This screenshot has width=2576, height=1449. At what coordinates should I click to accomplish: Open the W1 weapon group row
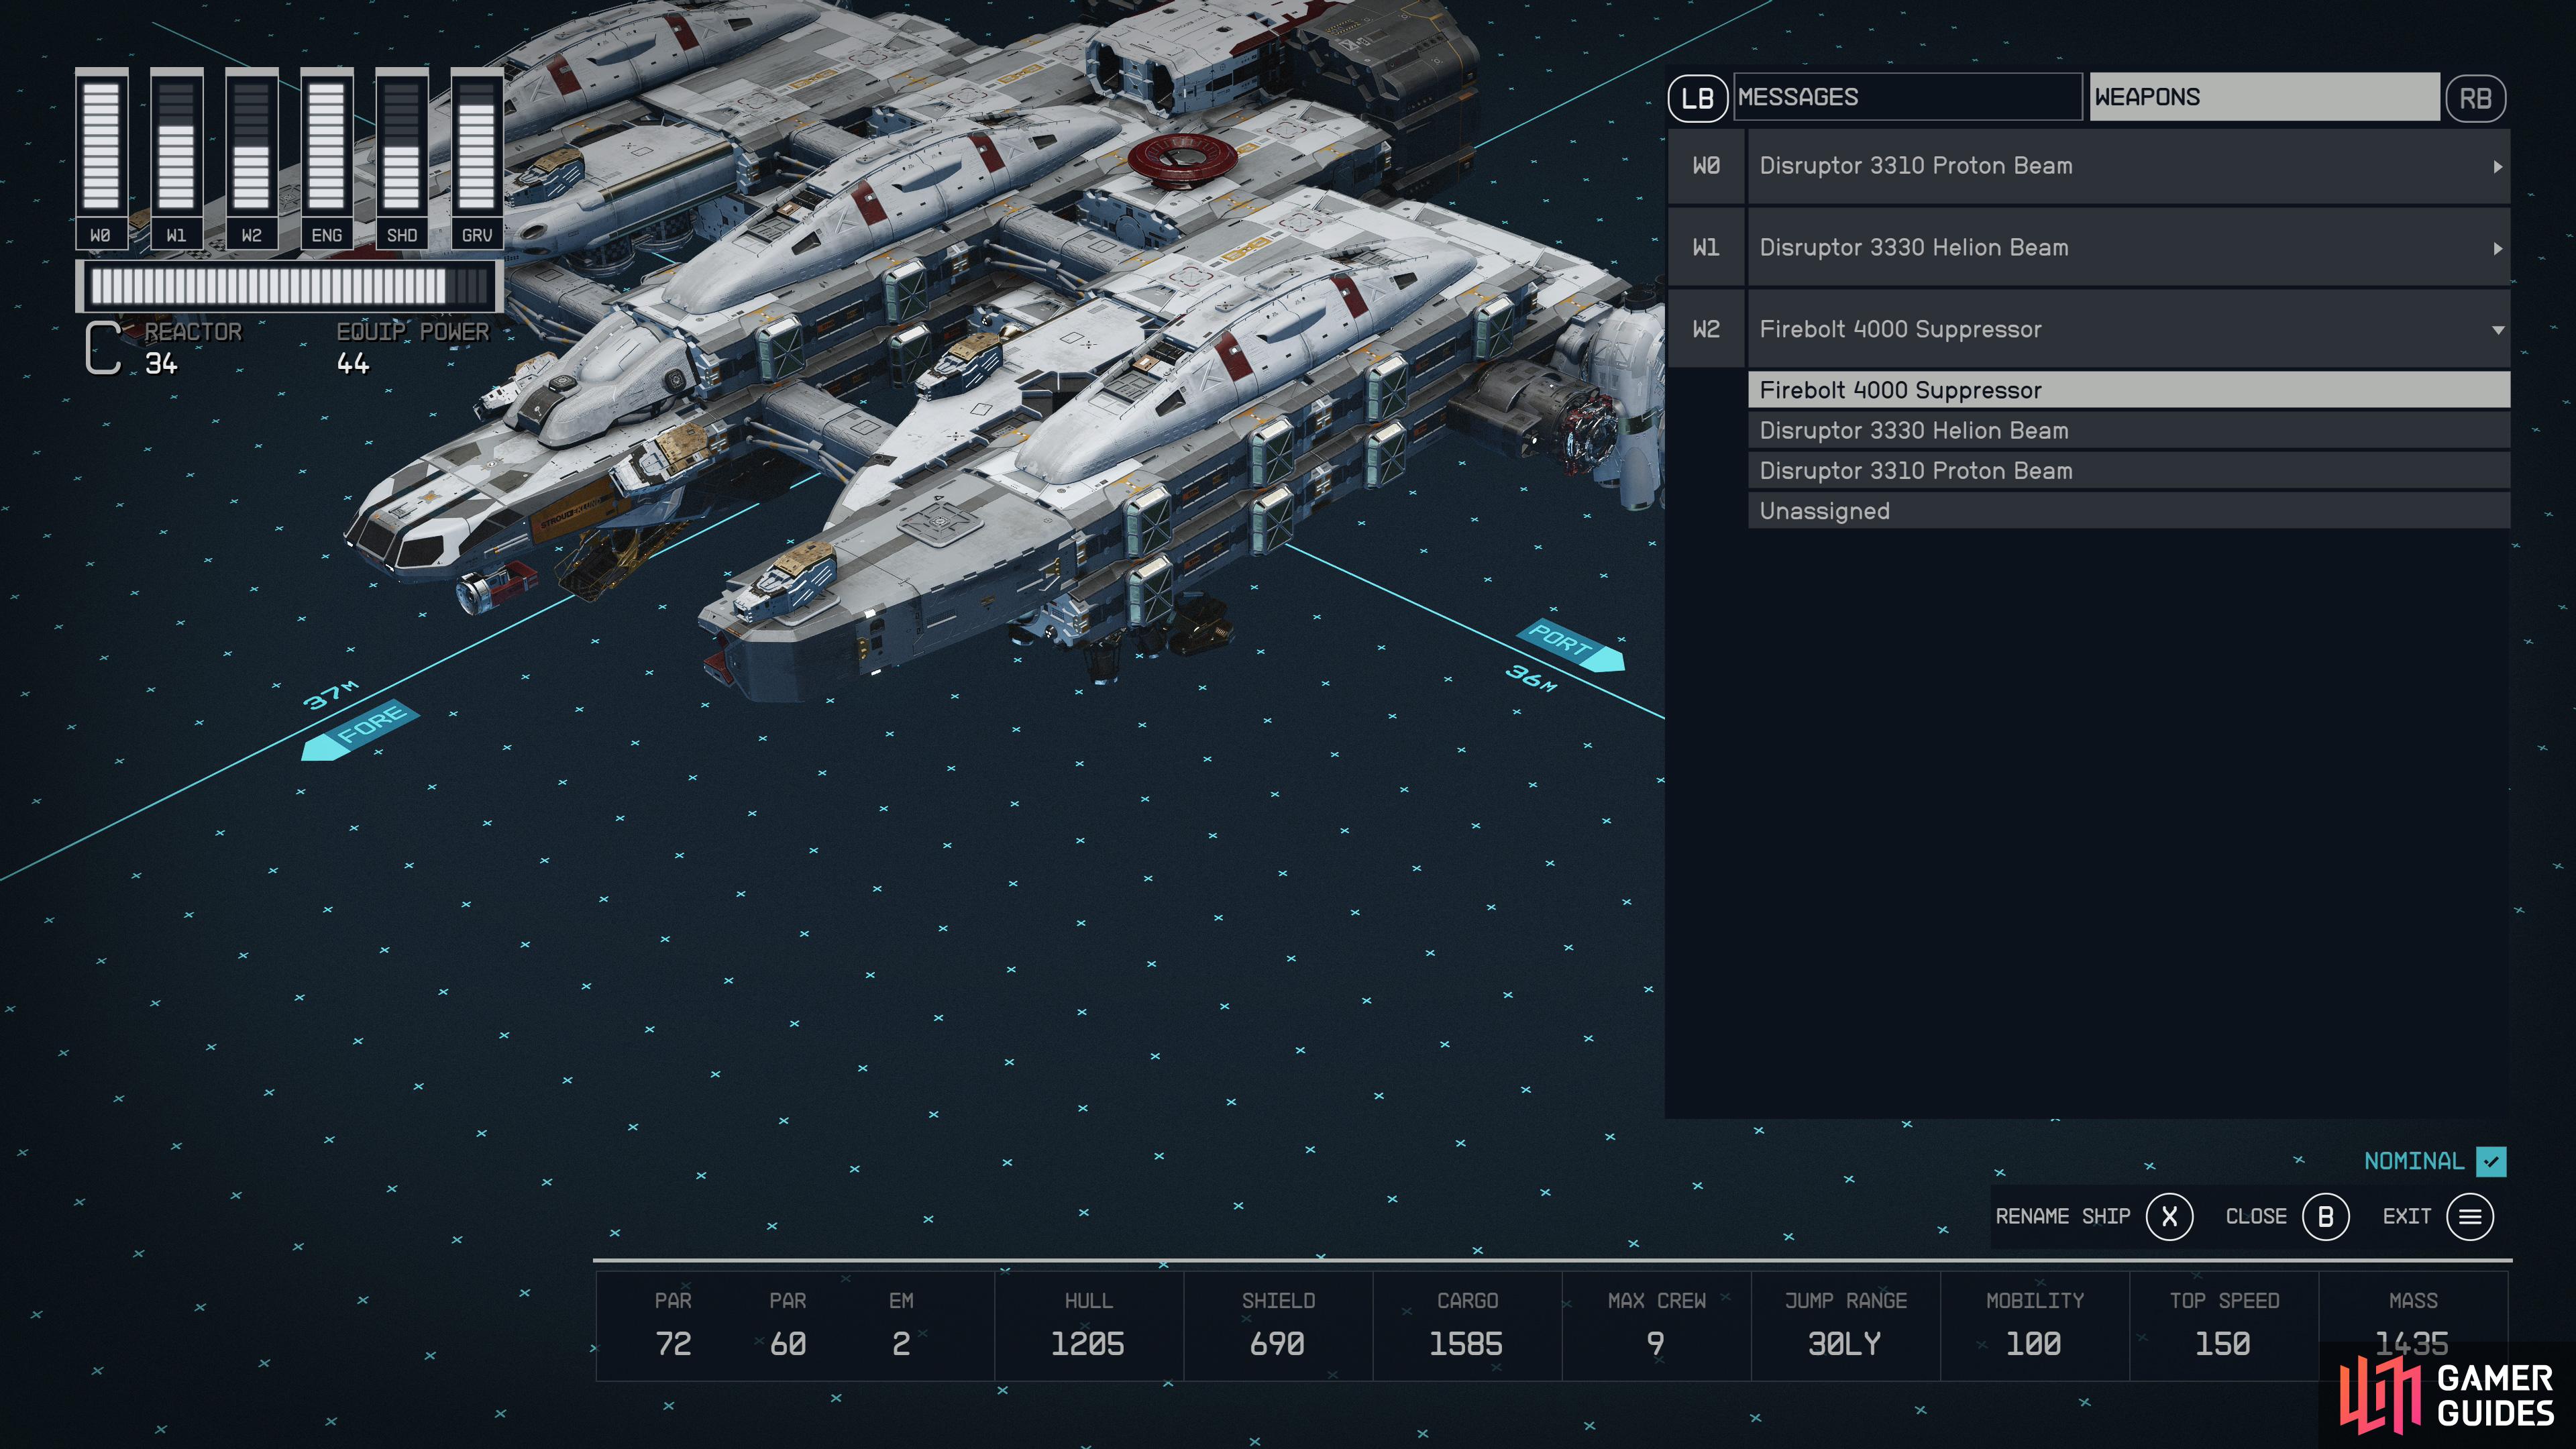tap(2089, 248)
